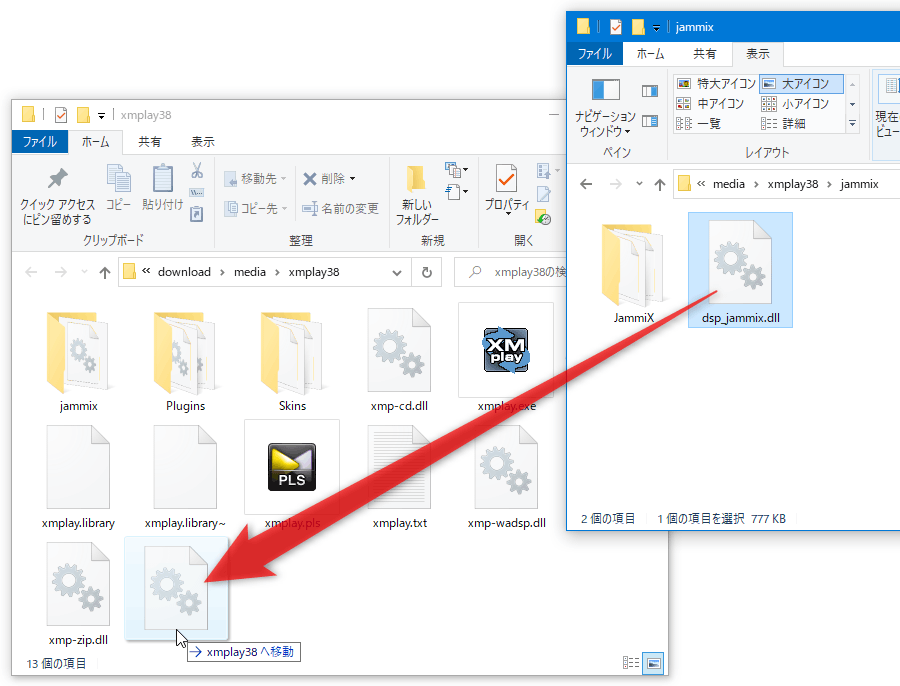Click the Rename button in xmplay38
900x686 pixels.
pyautogui.click(x=340, y=208)
